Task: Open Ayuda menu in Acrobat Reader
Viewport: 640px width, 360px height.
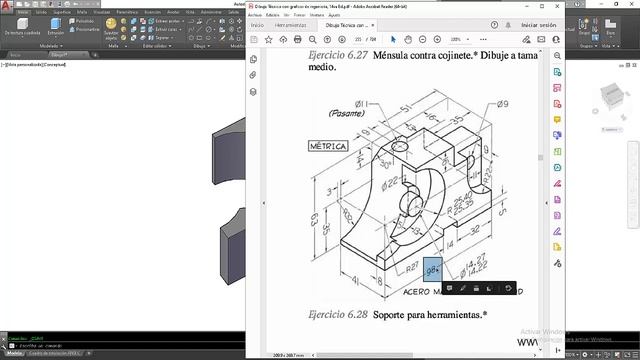Action: [x=334, y=15]
